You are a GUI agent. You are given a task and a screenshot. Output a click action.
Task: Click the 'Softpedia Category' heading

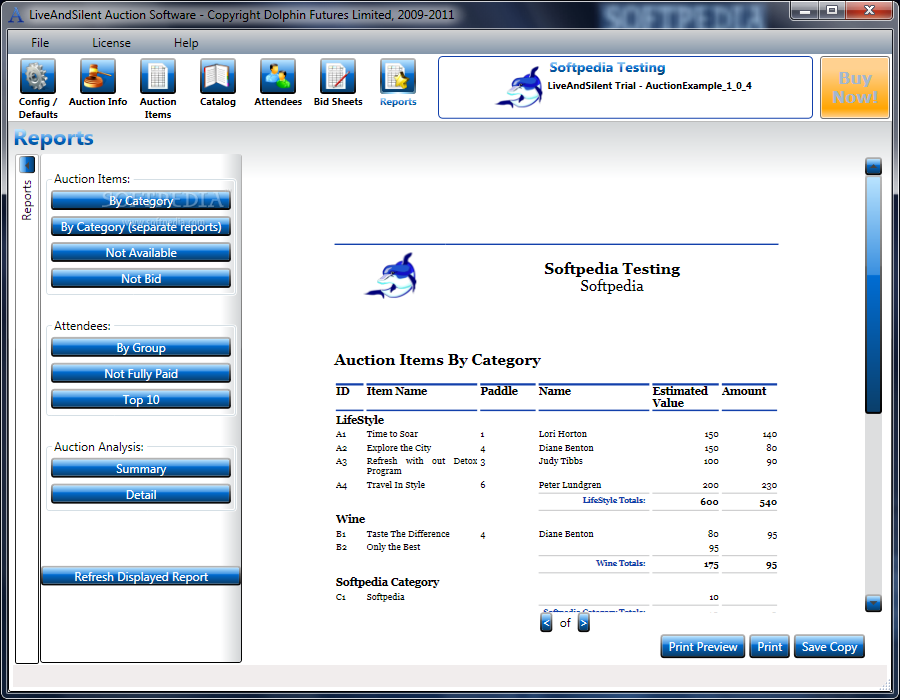tap(387, 582)
